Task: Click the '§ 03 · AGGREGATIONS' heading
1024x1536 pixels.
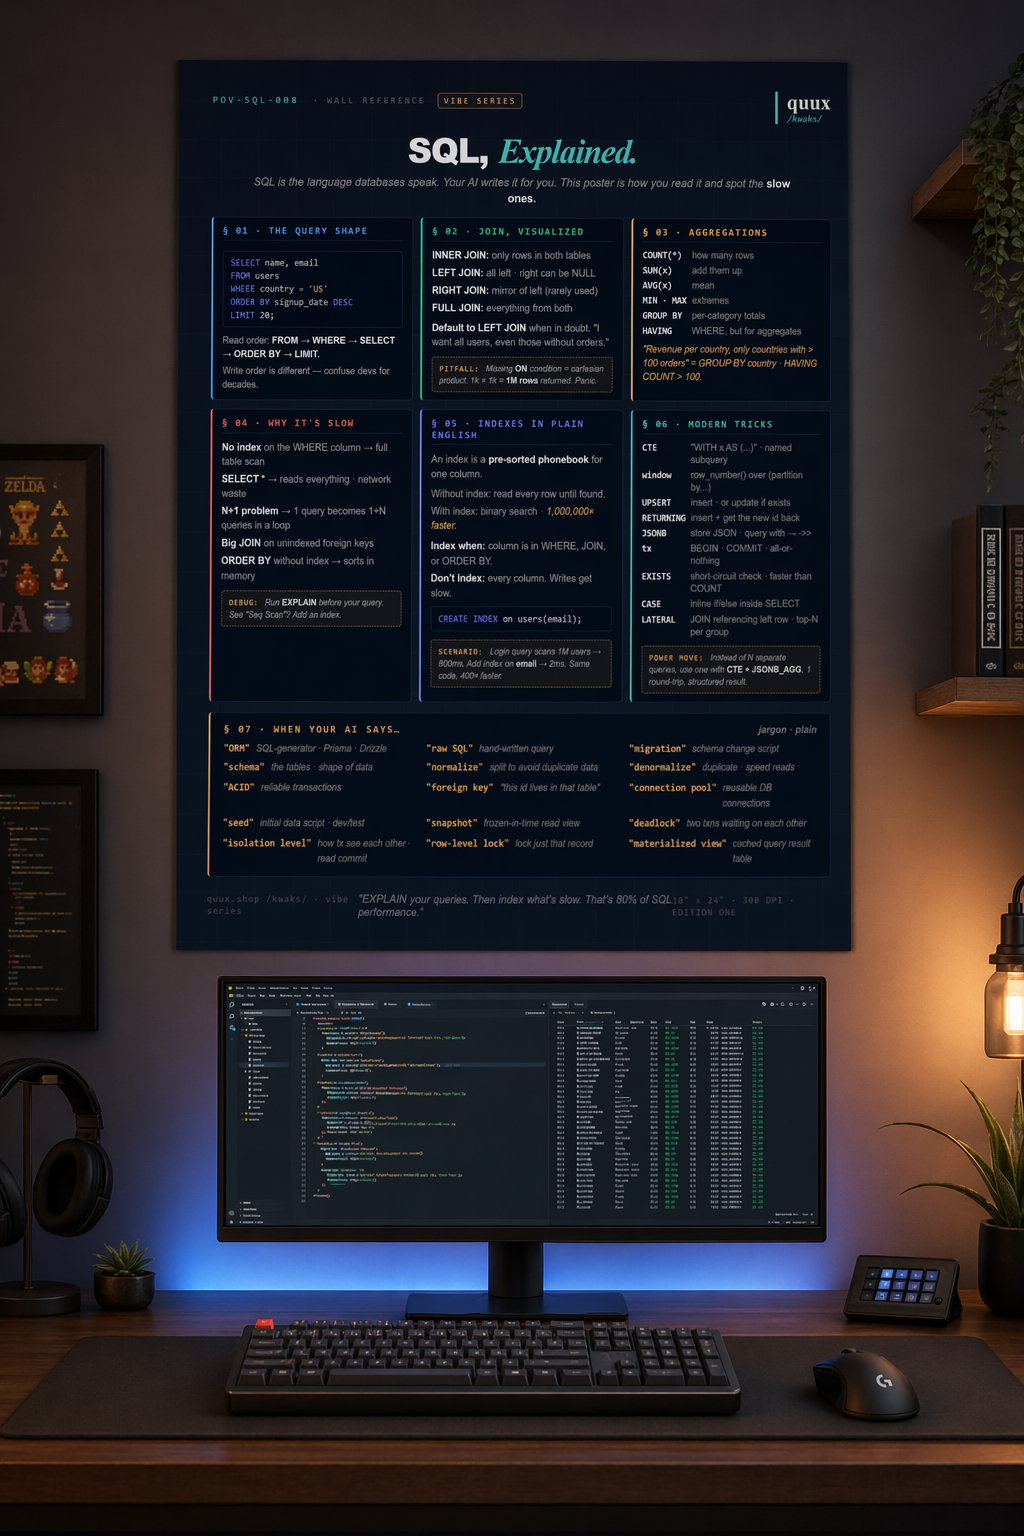Action: click(705, 233)
